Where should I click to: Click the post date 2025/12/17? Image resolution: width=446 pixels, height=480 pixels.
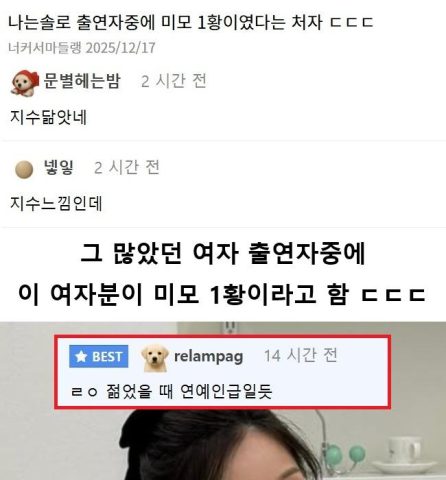point(121,48)
